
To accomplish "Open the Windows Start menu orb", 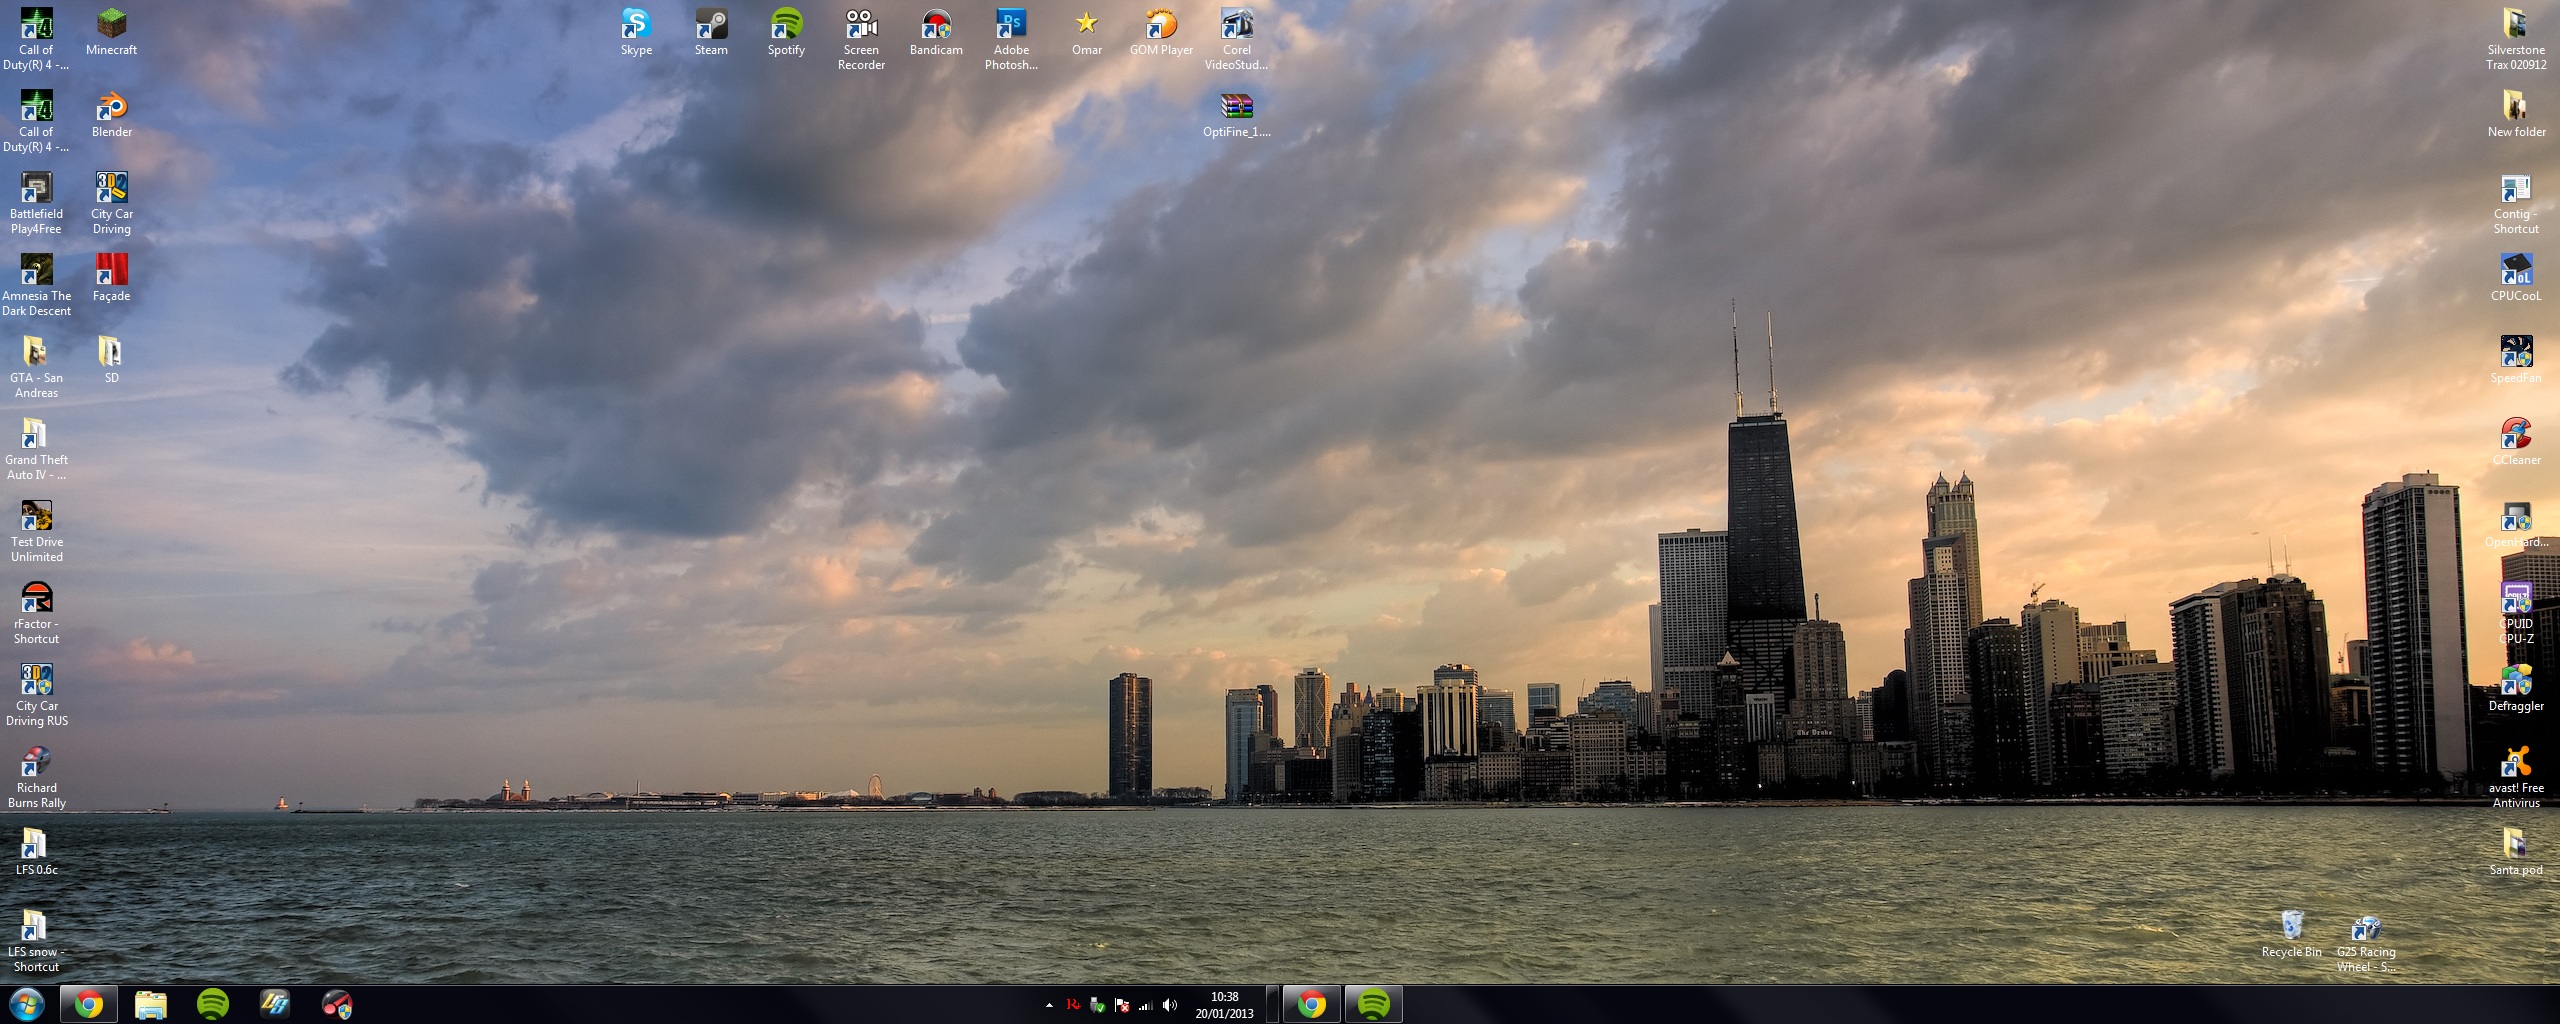I will pos(27,1004).
